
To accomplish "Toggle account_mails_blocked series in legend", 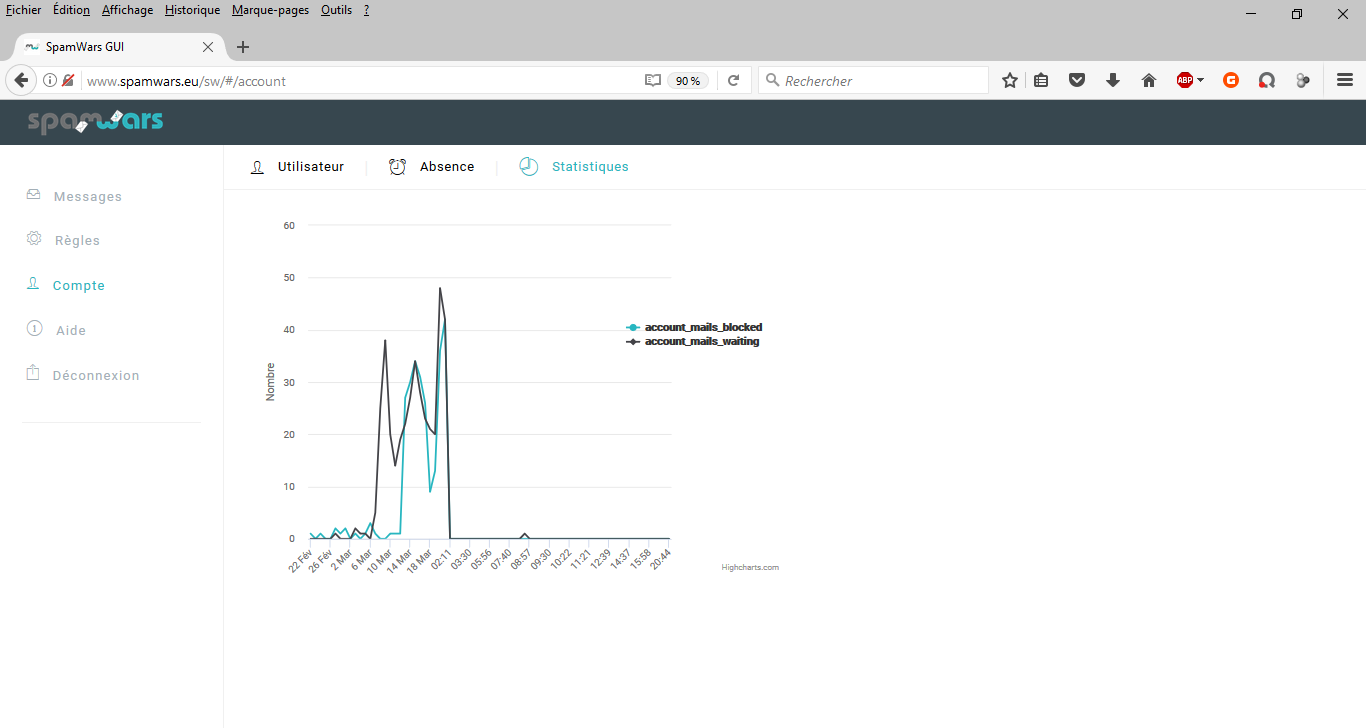I will point(694,327).
